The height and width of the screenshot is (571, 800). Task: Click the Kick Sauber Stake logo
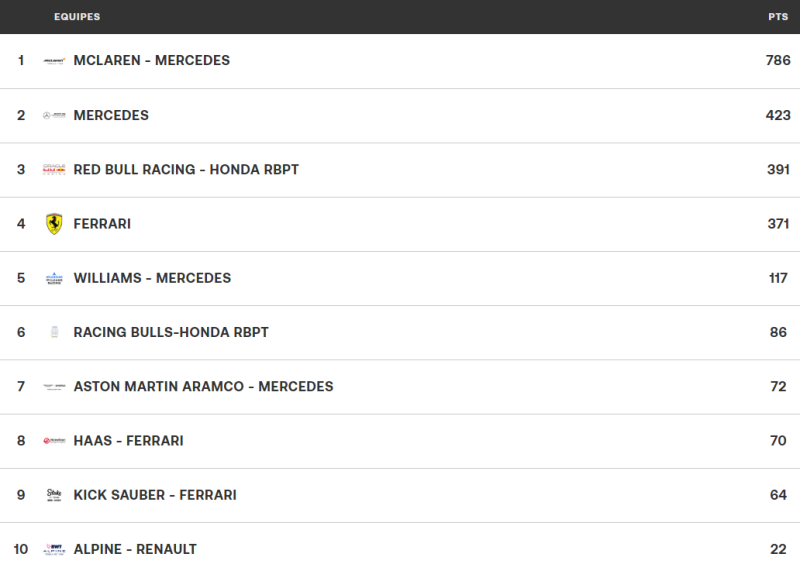tap(54, 495)
